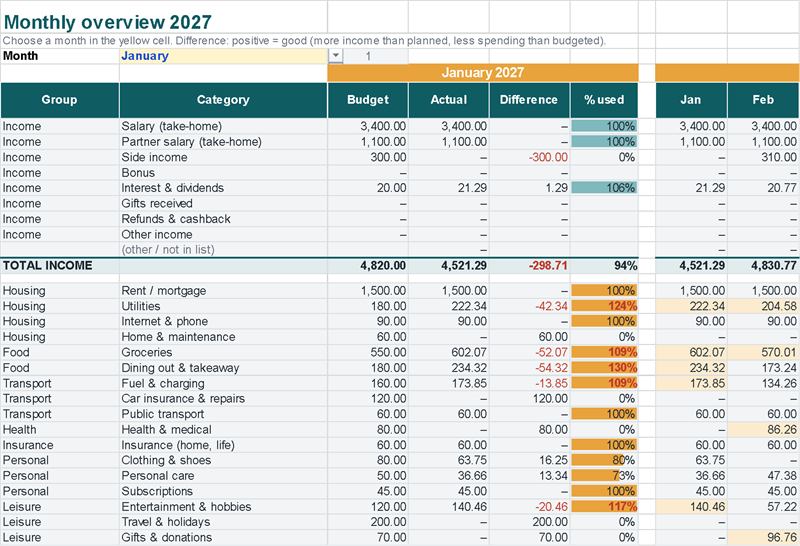Select the Feb column header

click(763, 100)
